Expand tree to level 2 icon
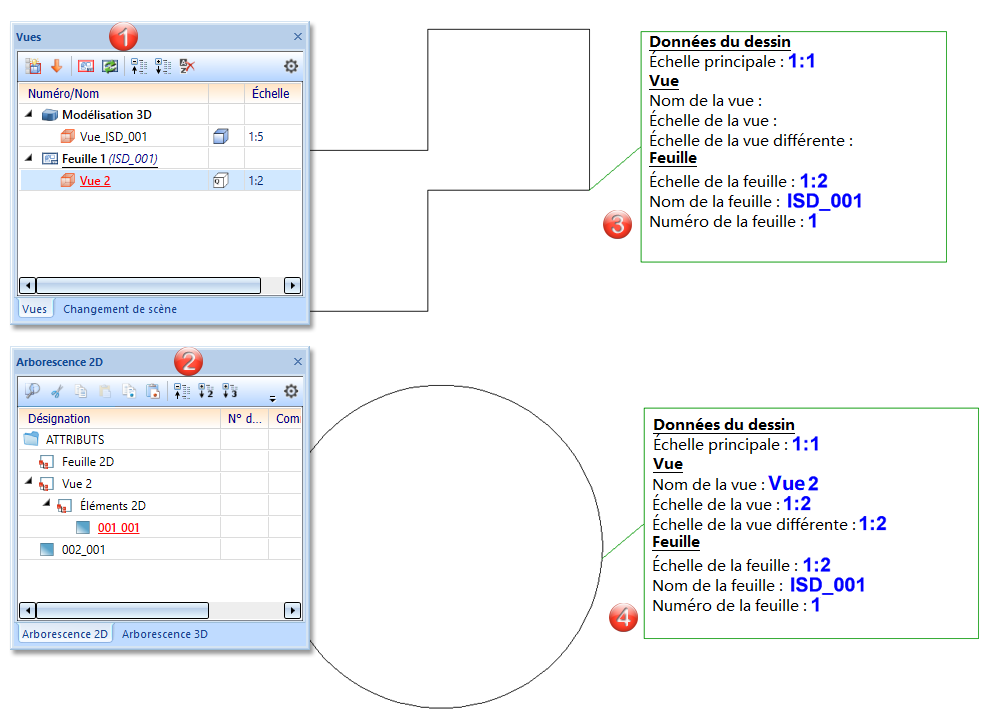Viewport: 1000px width, 726px height. coord(205,390)
